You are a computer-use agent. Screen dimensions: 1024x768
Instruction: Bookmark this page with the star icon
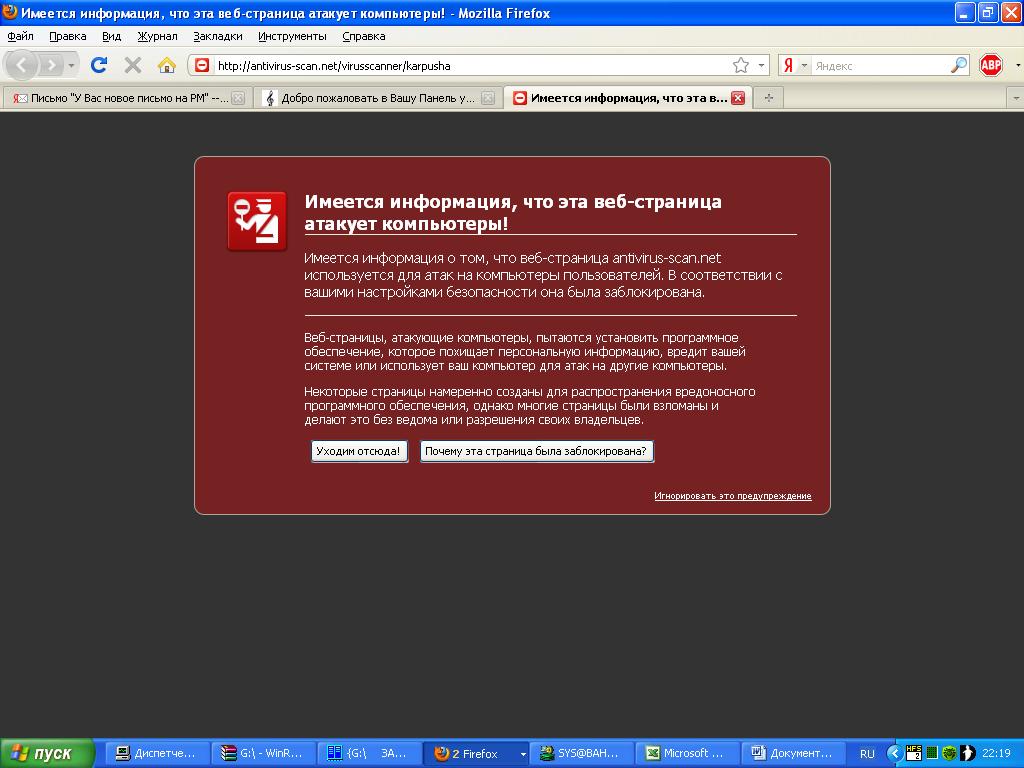point(741,65)
